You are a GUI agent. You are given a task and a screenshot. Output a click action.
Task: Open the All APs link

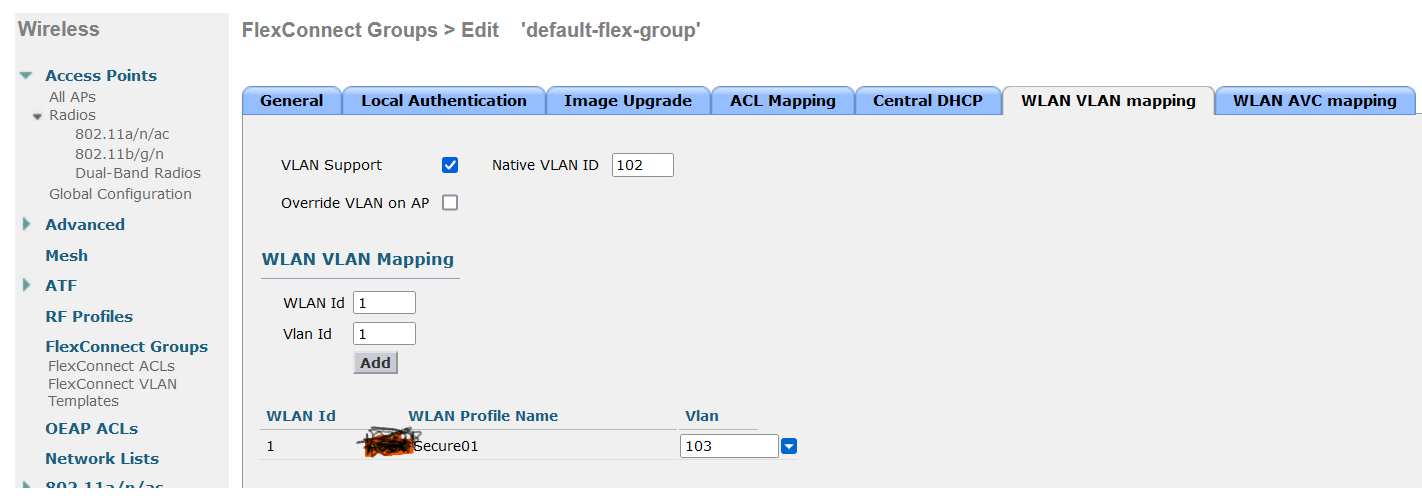(73, 97)
